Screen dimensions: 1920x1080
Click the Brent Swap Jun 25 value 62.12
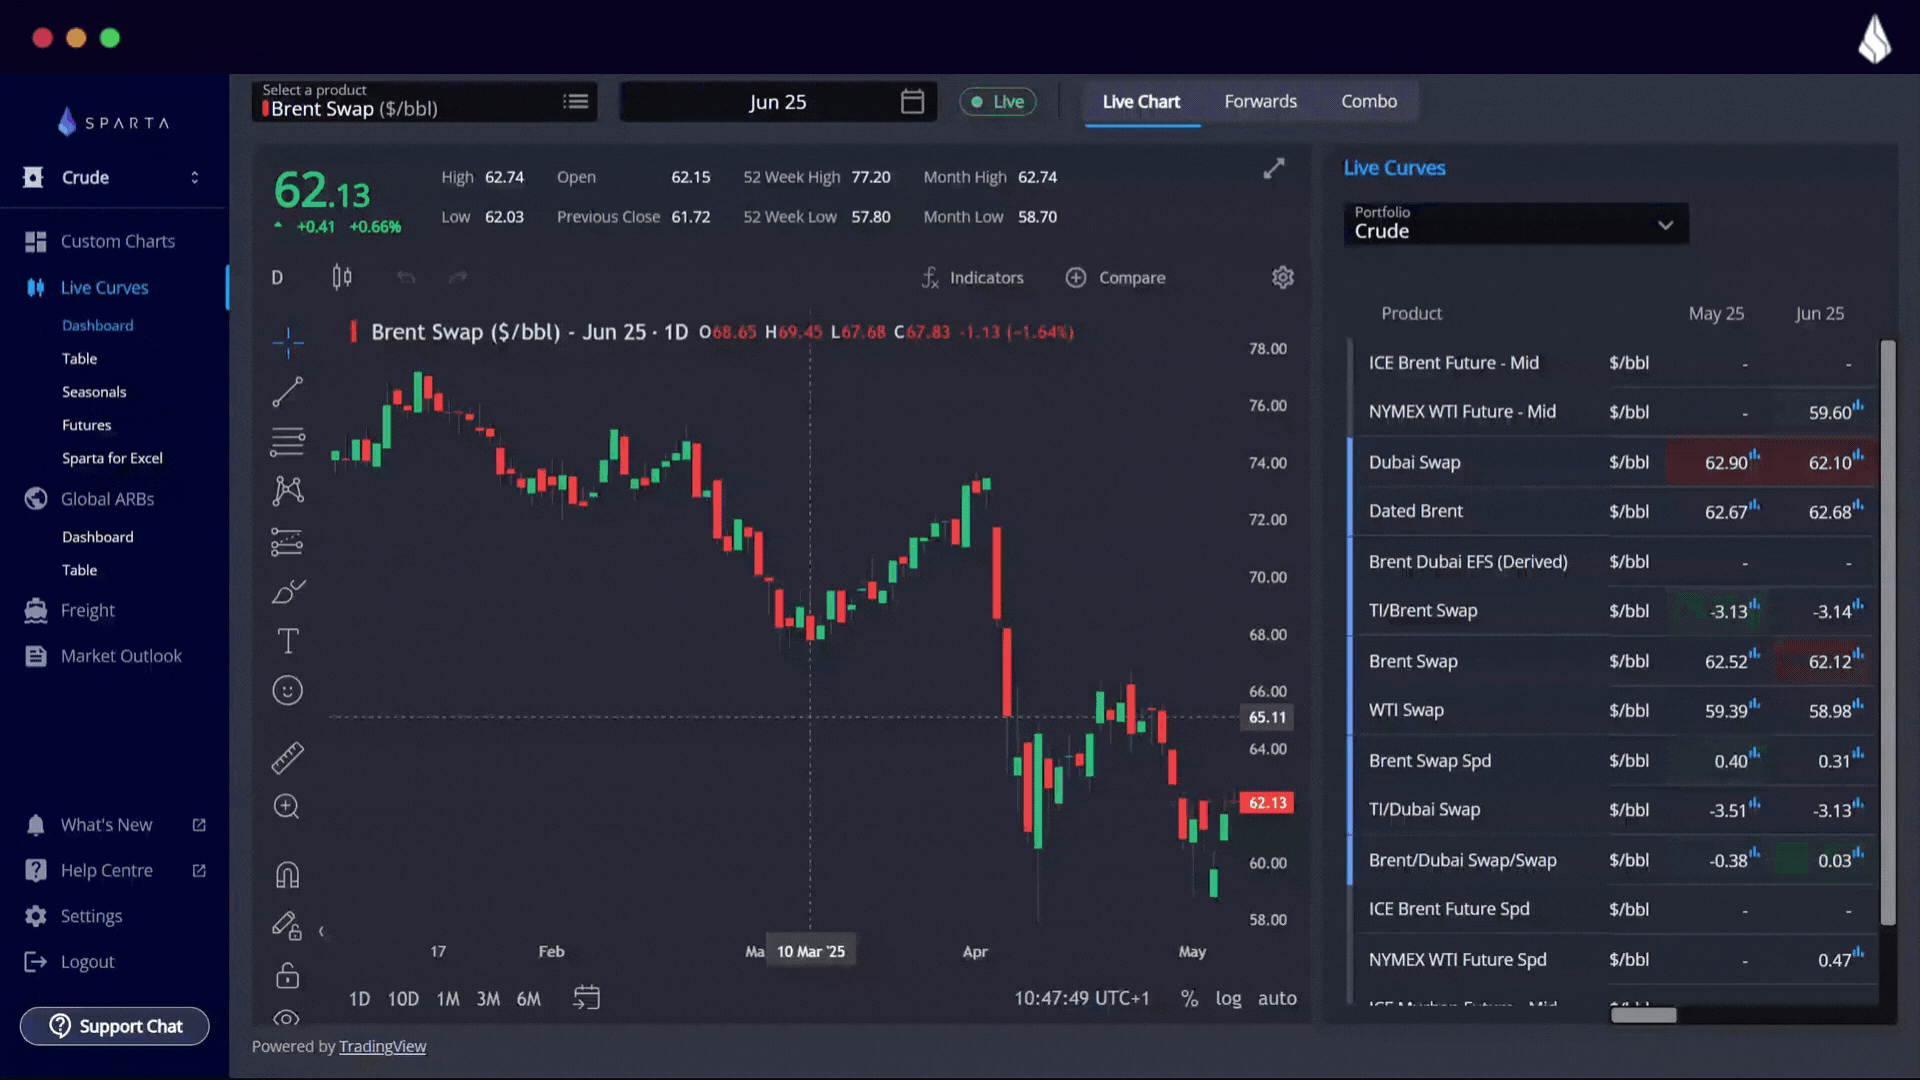(x=1829, y=661)
